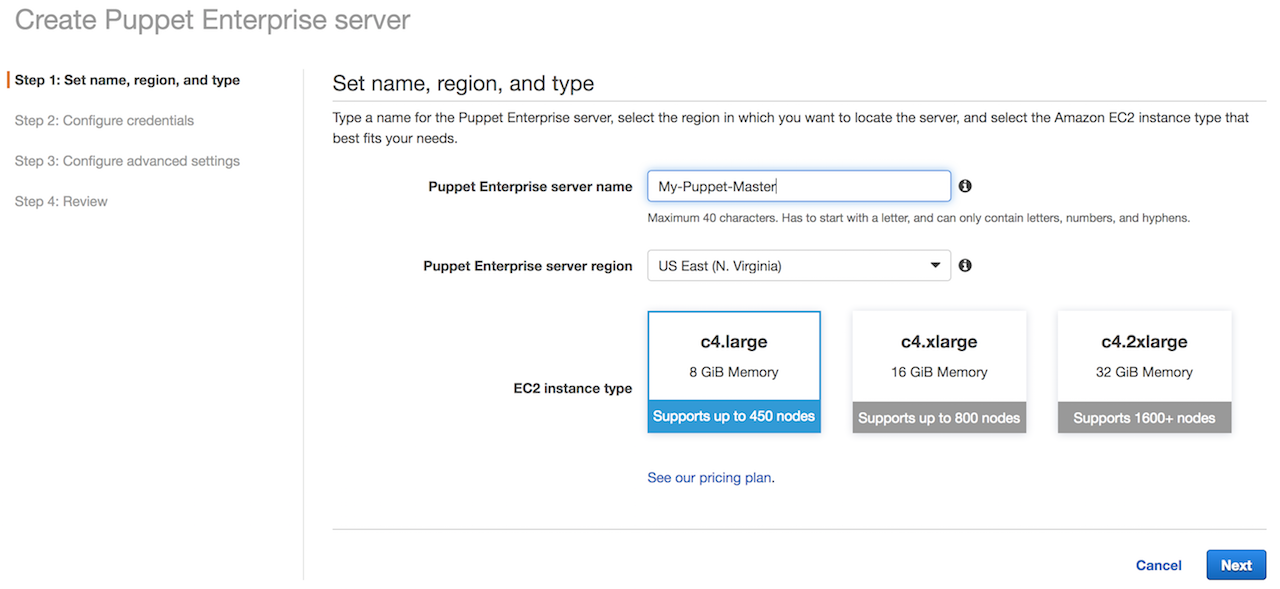Click the '8 GiB Memory' text
This screenshot has width=1280, height=589.
pyautogui.click(x=734, y=372)
